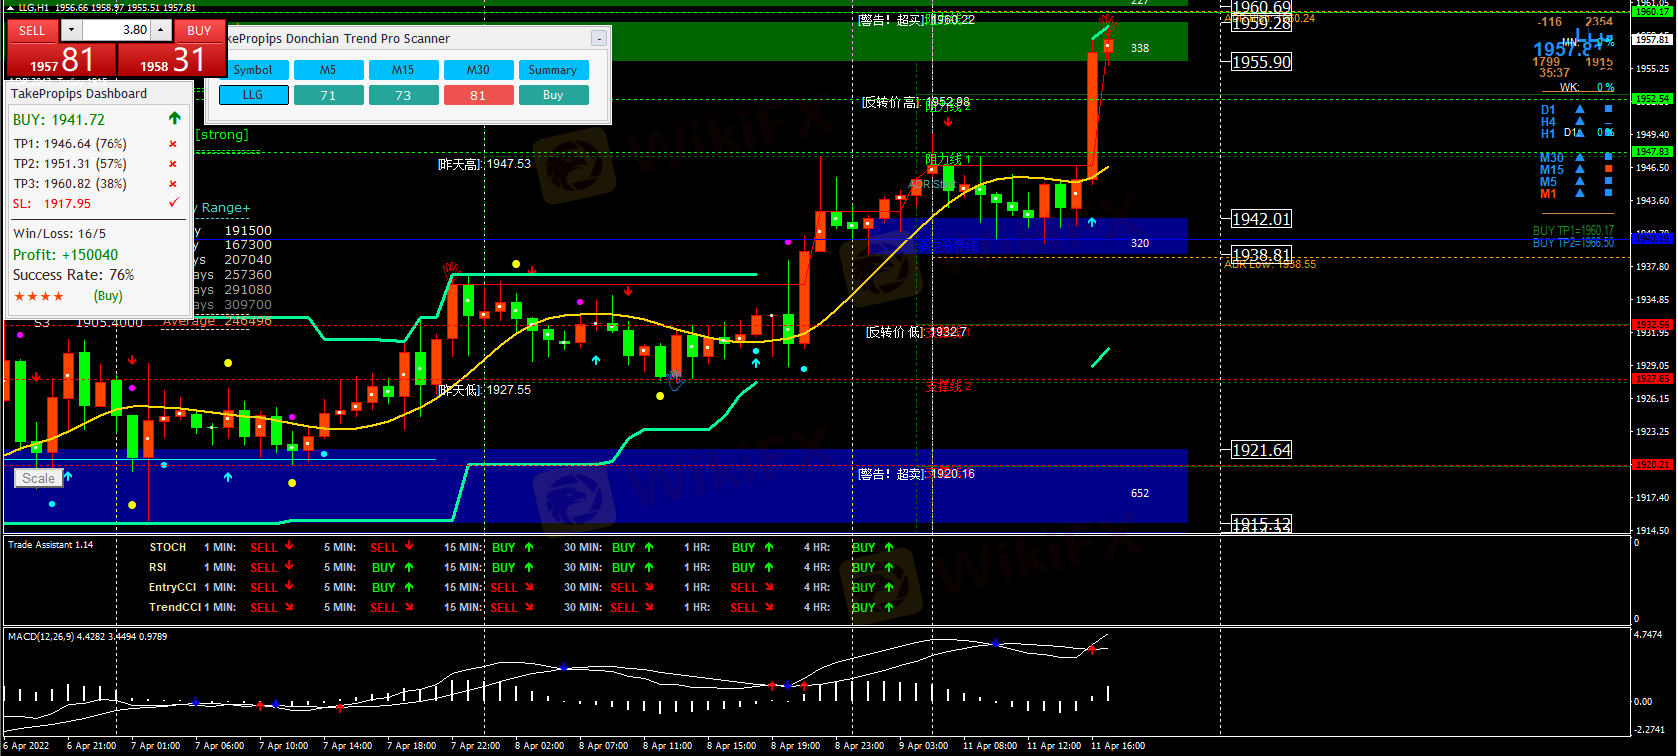Click the RSI 5 MIN green buy arrow

click(x=409, y=567)
